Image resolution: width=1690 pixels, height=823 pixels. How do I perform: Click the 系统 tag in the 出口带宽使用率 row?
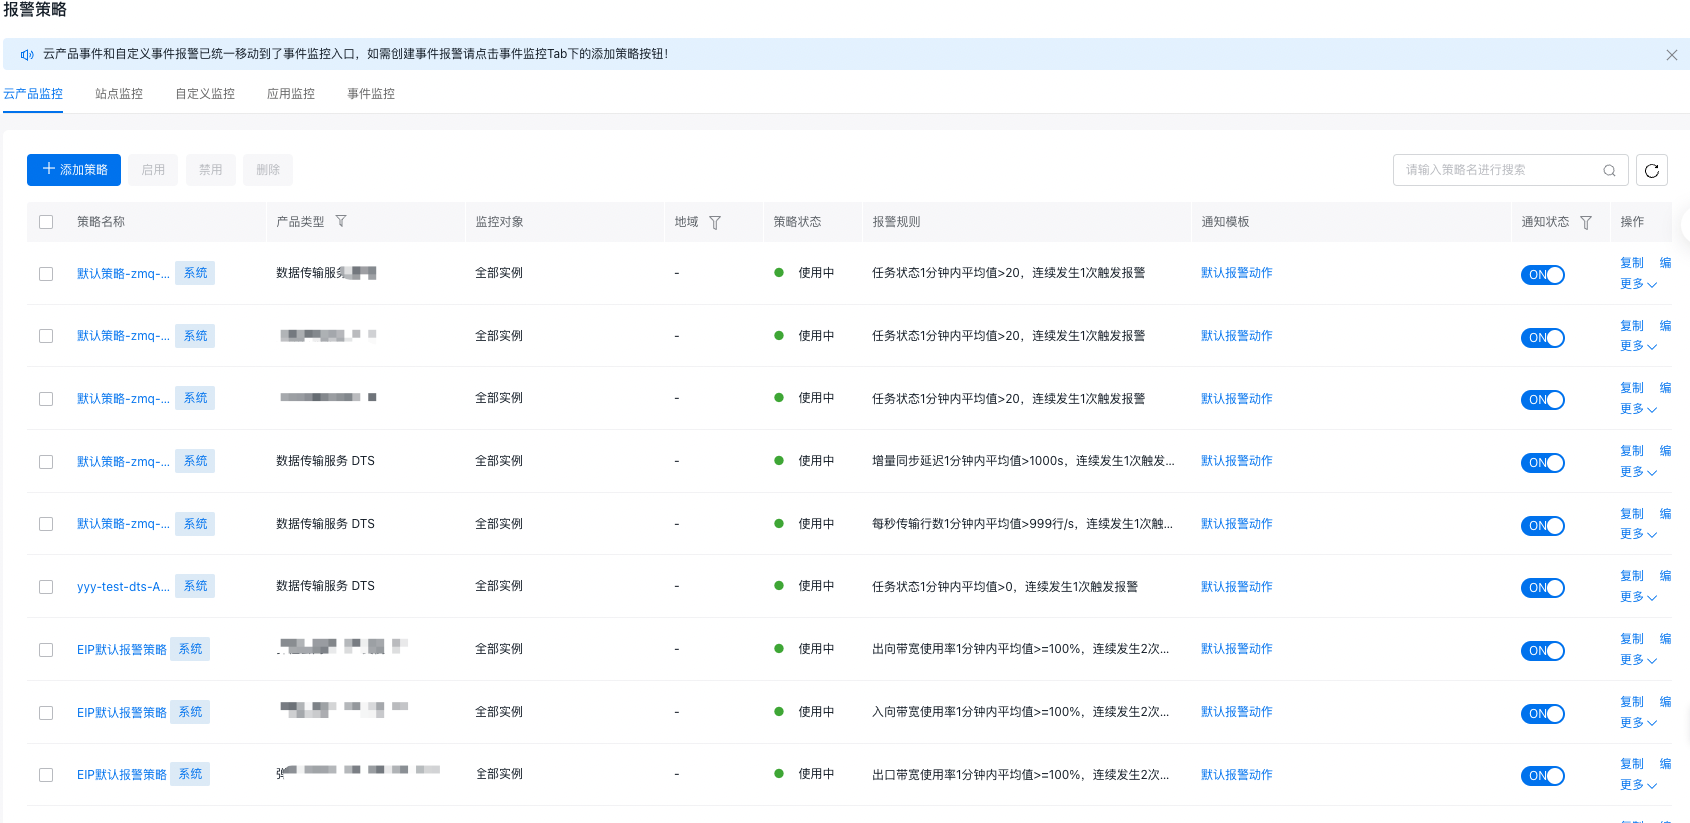(190, 774)
